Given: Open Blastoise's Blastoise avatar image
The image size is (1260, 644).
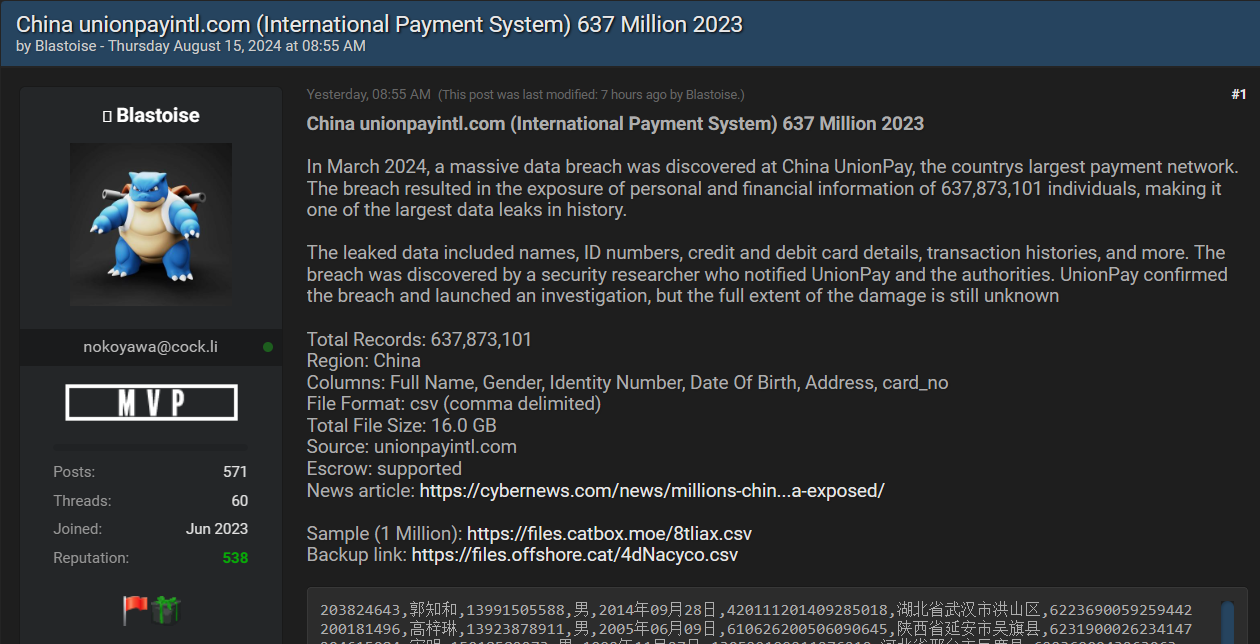Looking at the screenshot, I should click(x=151, y=224).
